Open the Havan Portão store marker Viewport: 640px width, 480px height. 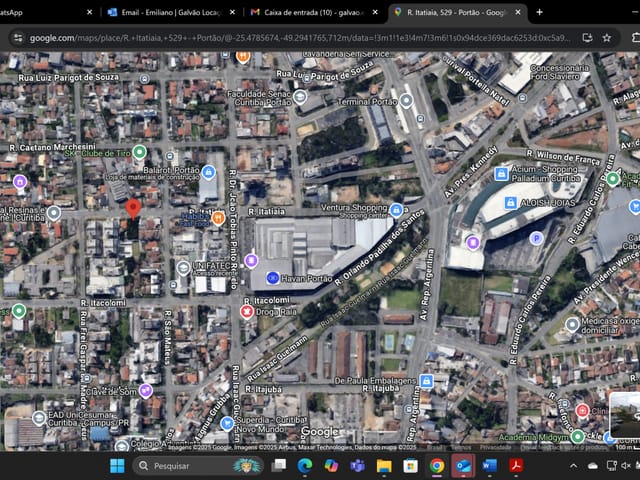pyautogui.click(x=273, y=278)
